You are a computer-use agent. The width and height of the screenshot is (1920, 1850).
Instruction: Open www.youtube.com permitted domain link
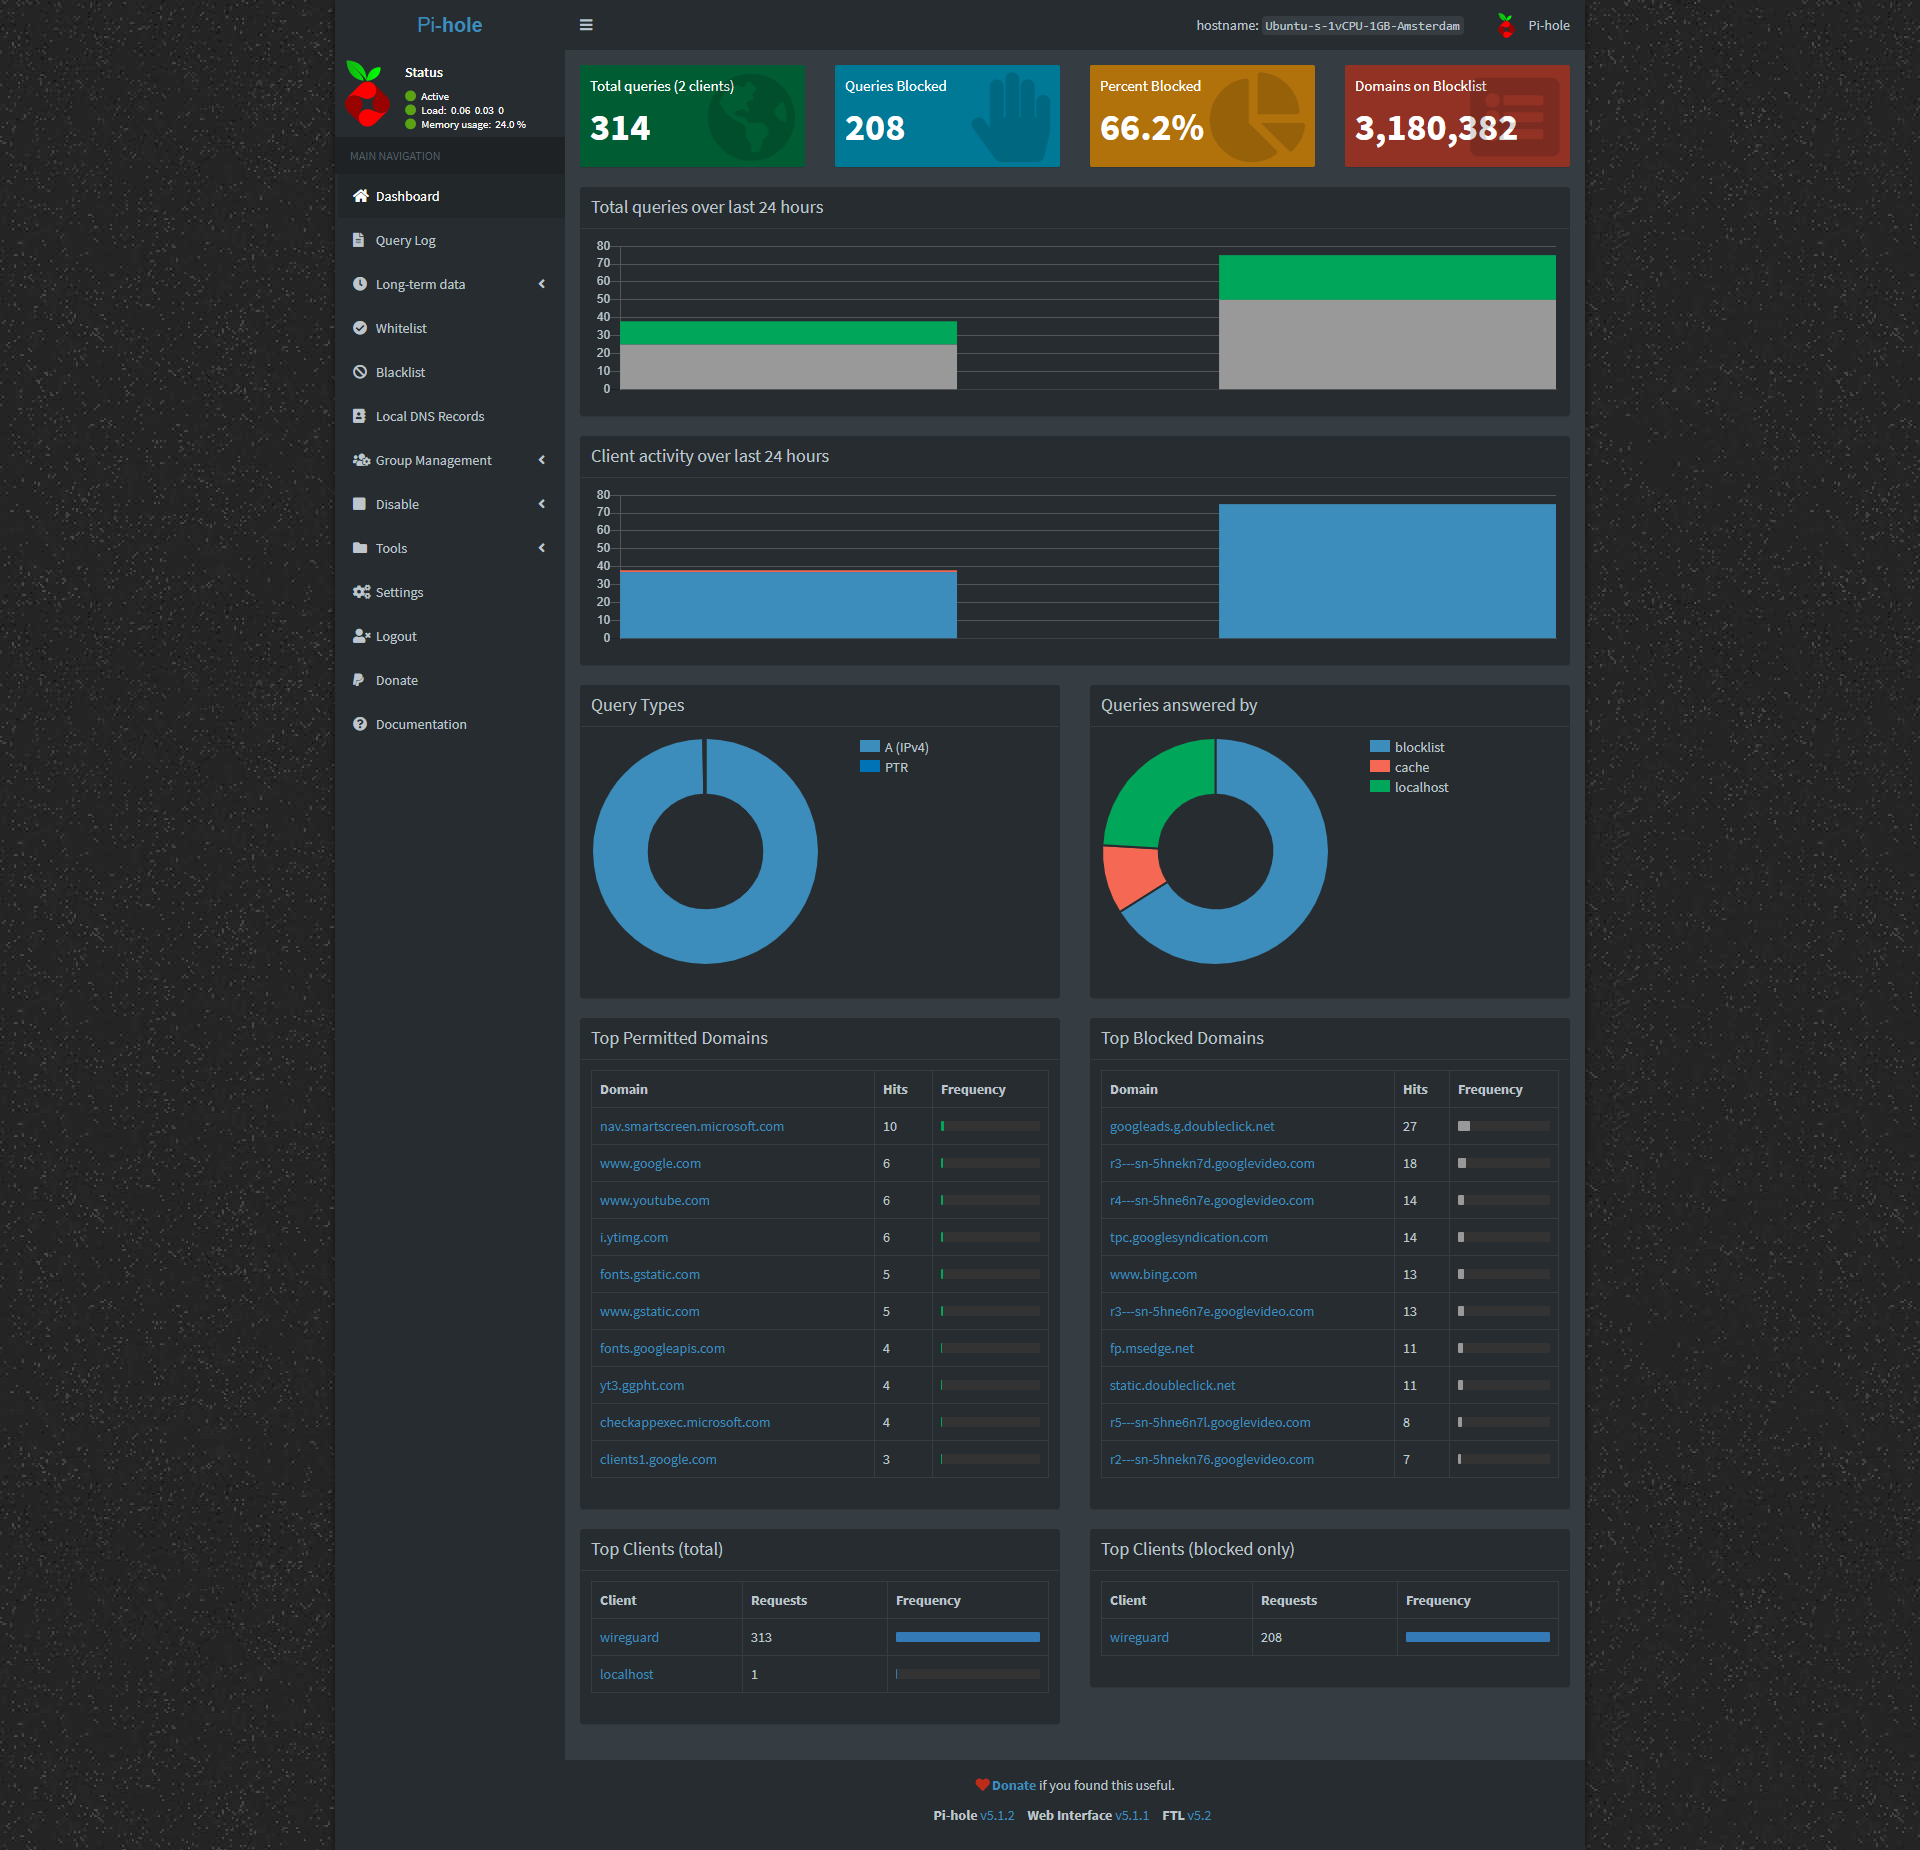(x=655, y=1200)
